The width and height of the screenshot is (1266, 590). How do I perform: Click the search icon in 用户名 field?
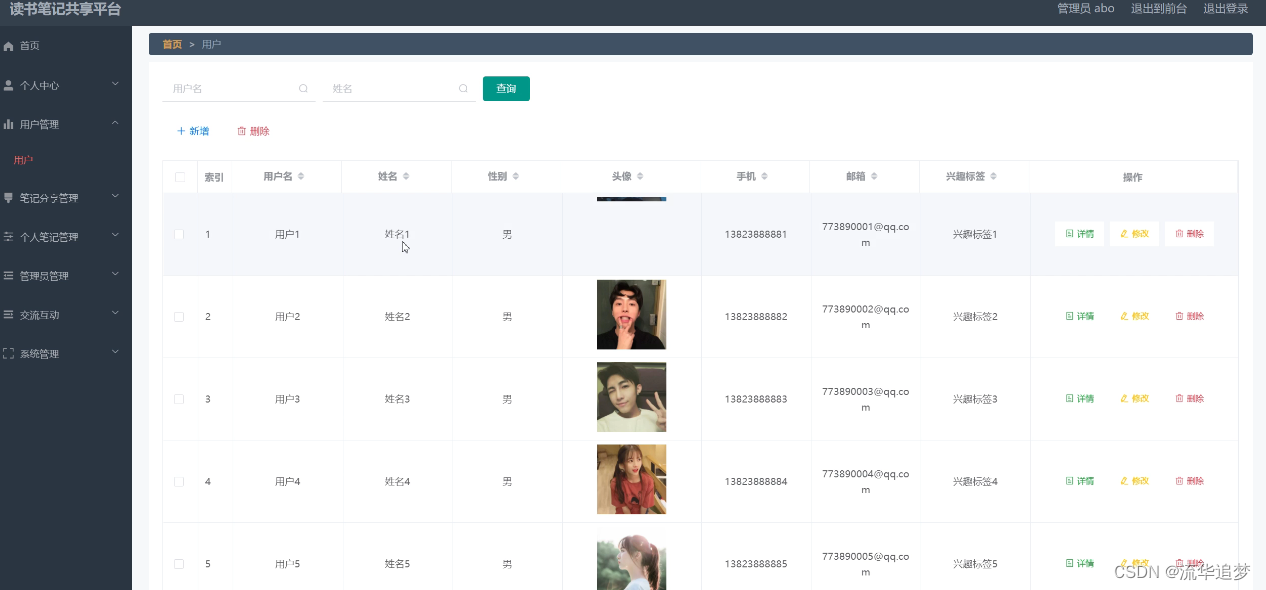(303, 88)
